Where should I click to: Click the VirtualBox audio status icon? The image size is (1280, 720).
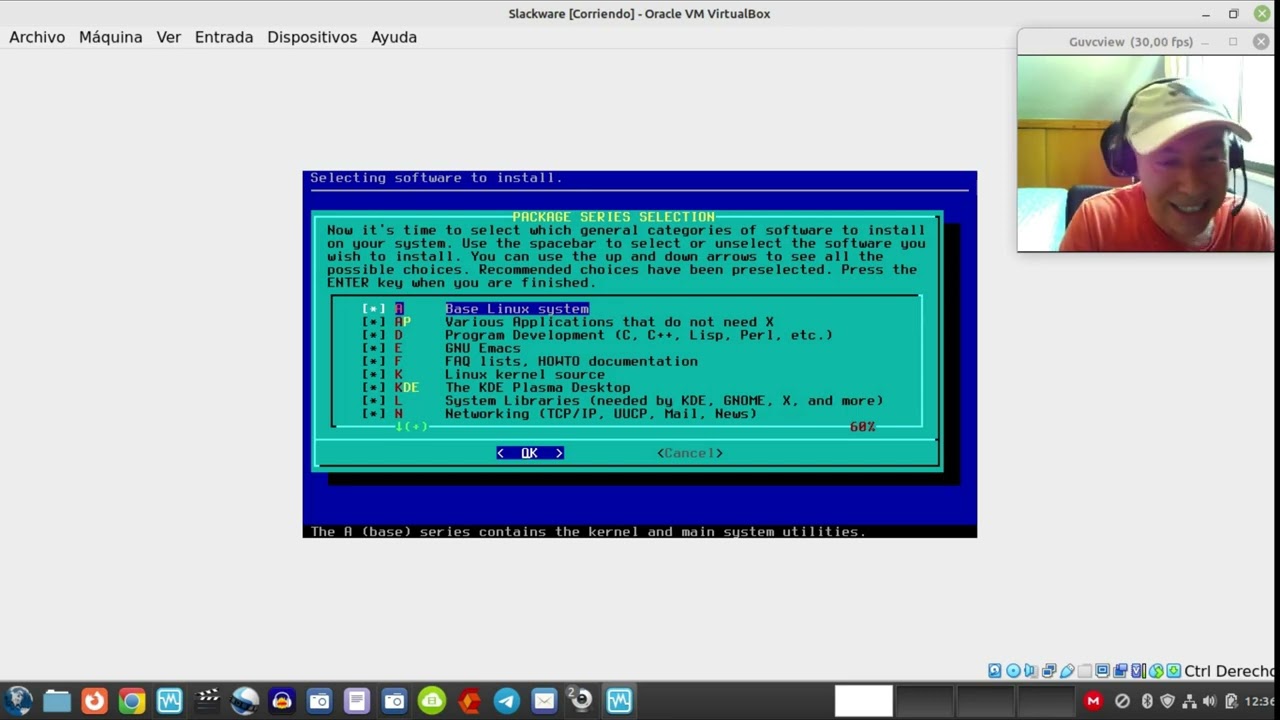pos(1031,671)
